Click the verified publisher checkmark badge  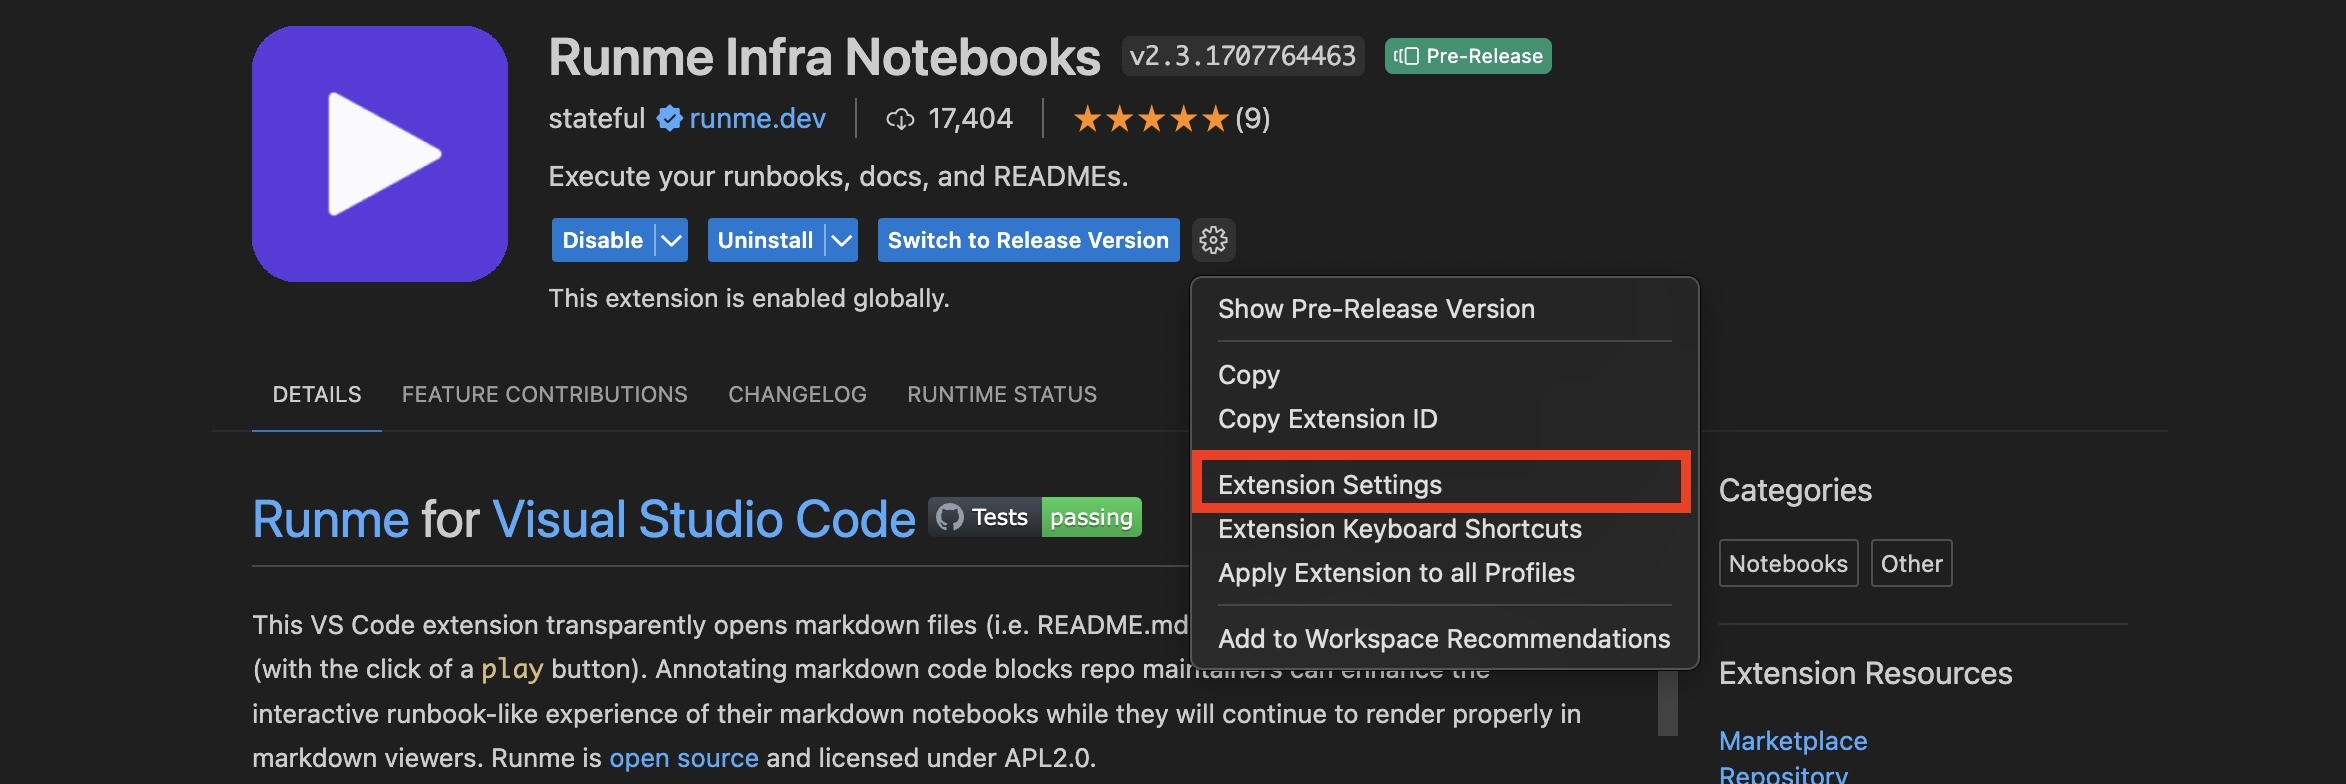(x=669, y=119)
